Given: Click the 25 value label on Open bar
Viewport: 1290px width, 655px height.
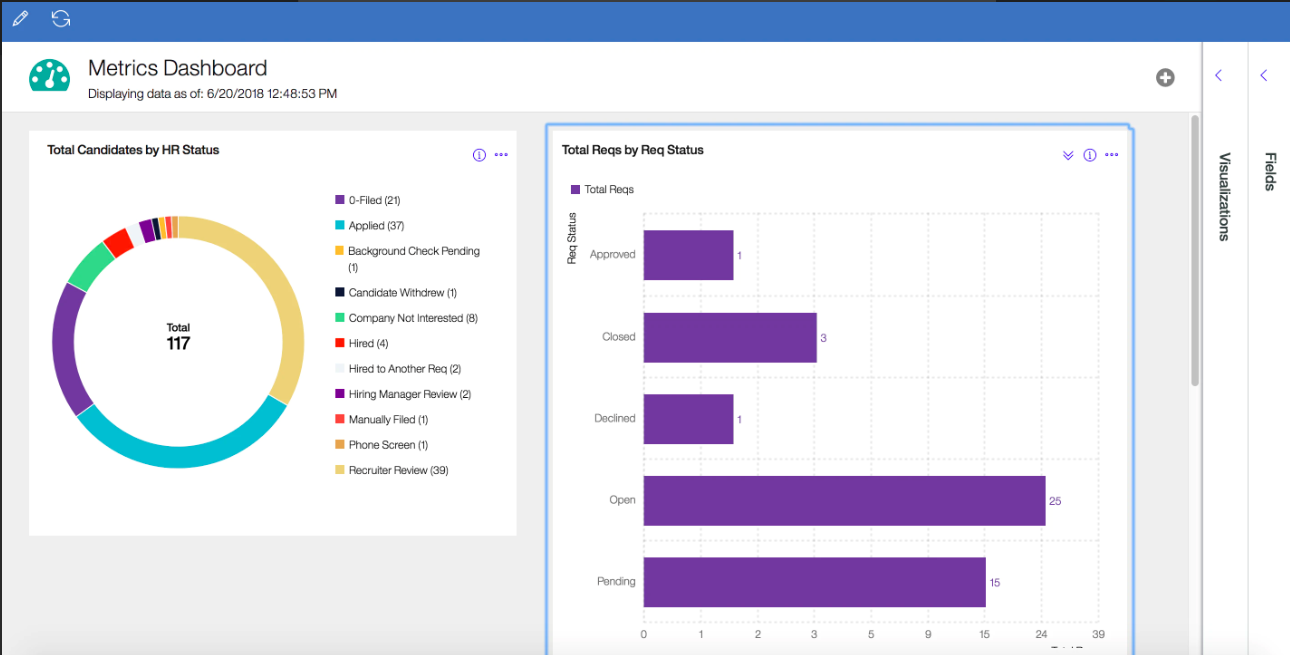Looking at the screenshot, I should [1055, 501].
